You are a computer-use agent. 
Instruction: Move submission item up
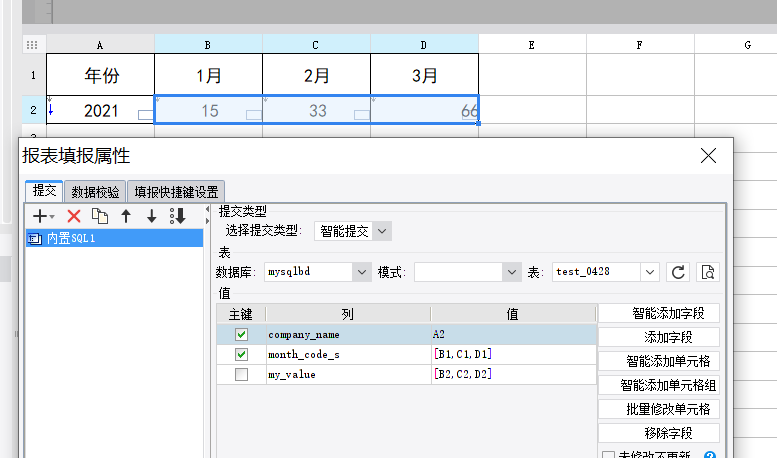click(x=126, y=216)
